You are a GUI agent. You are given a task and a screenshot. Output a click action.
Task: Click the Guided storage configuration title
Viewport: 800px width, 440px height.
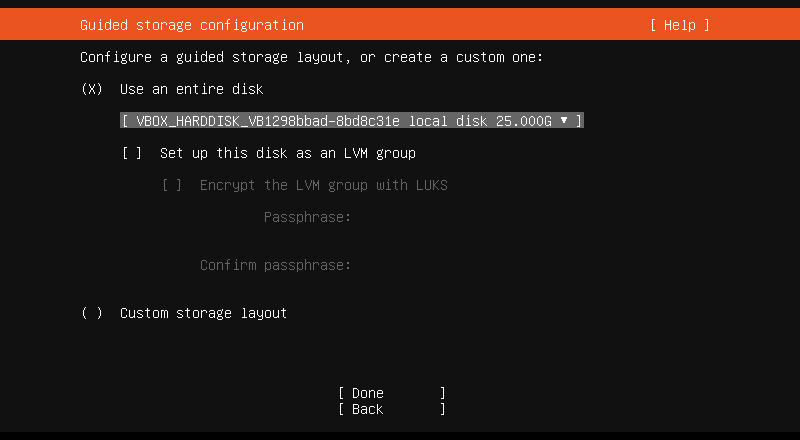pos(192,25)
